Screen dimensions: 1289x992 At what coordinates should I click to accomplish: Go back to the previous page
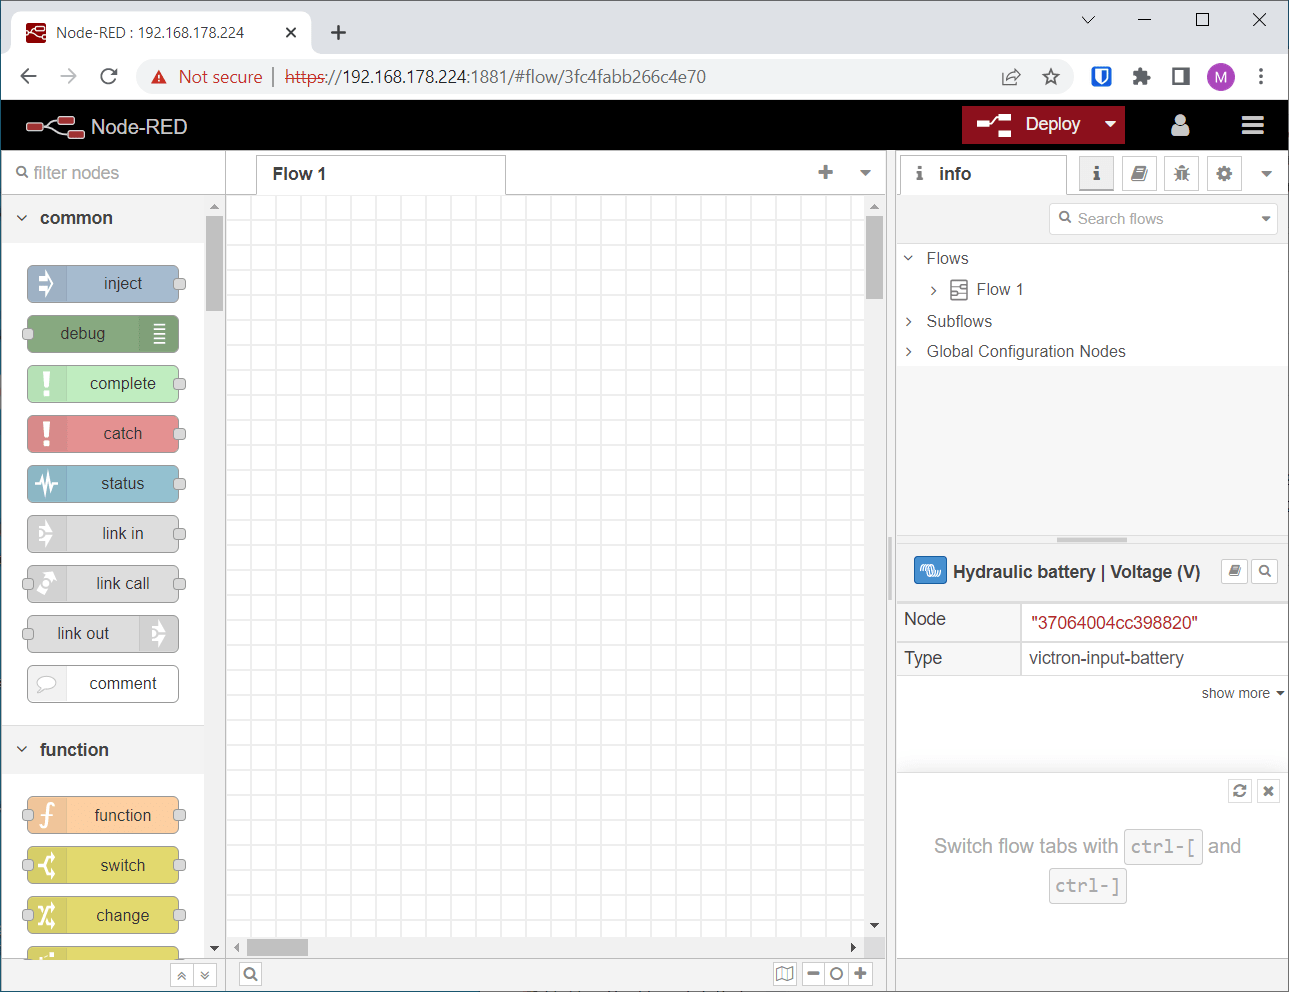coord(28,77)
